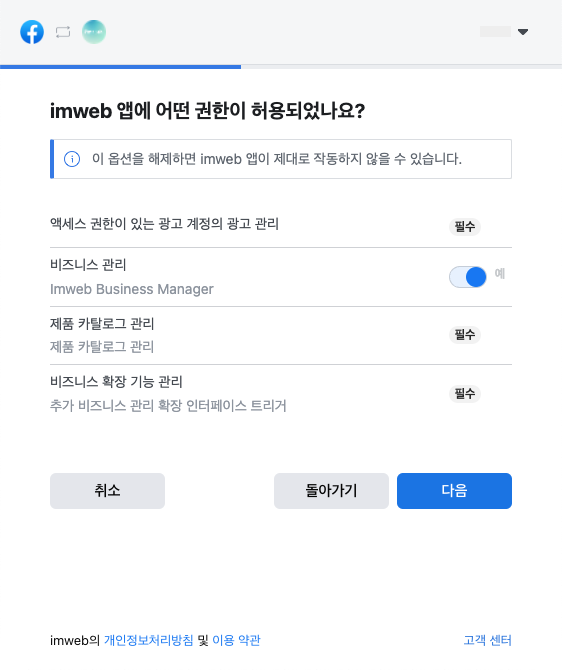562x670 pixels.
Task: Click the sync arrows icon
Action: point(63,32)
